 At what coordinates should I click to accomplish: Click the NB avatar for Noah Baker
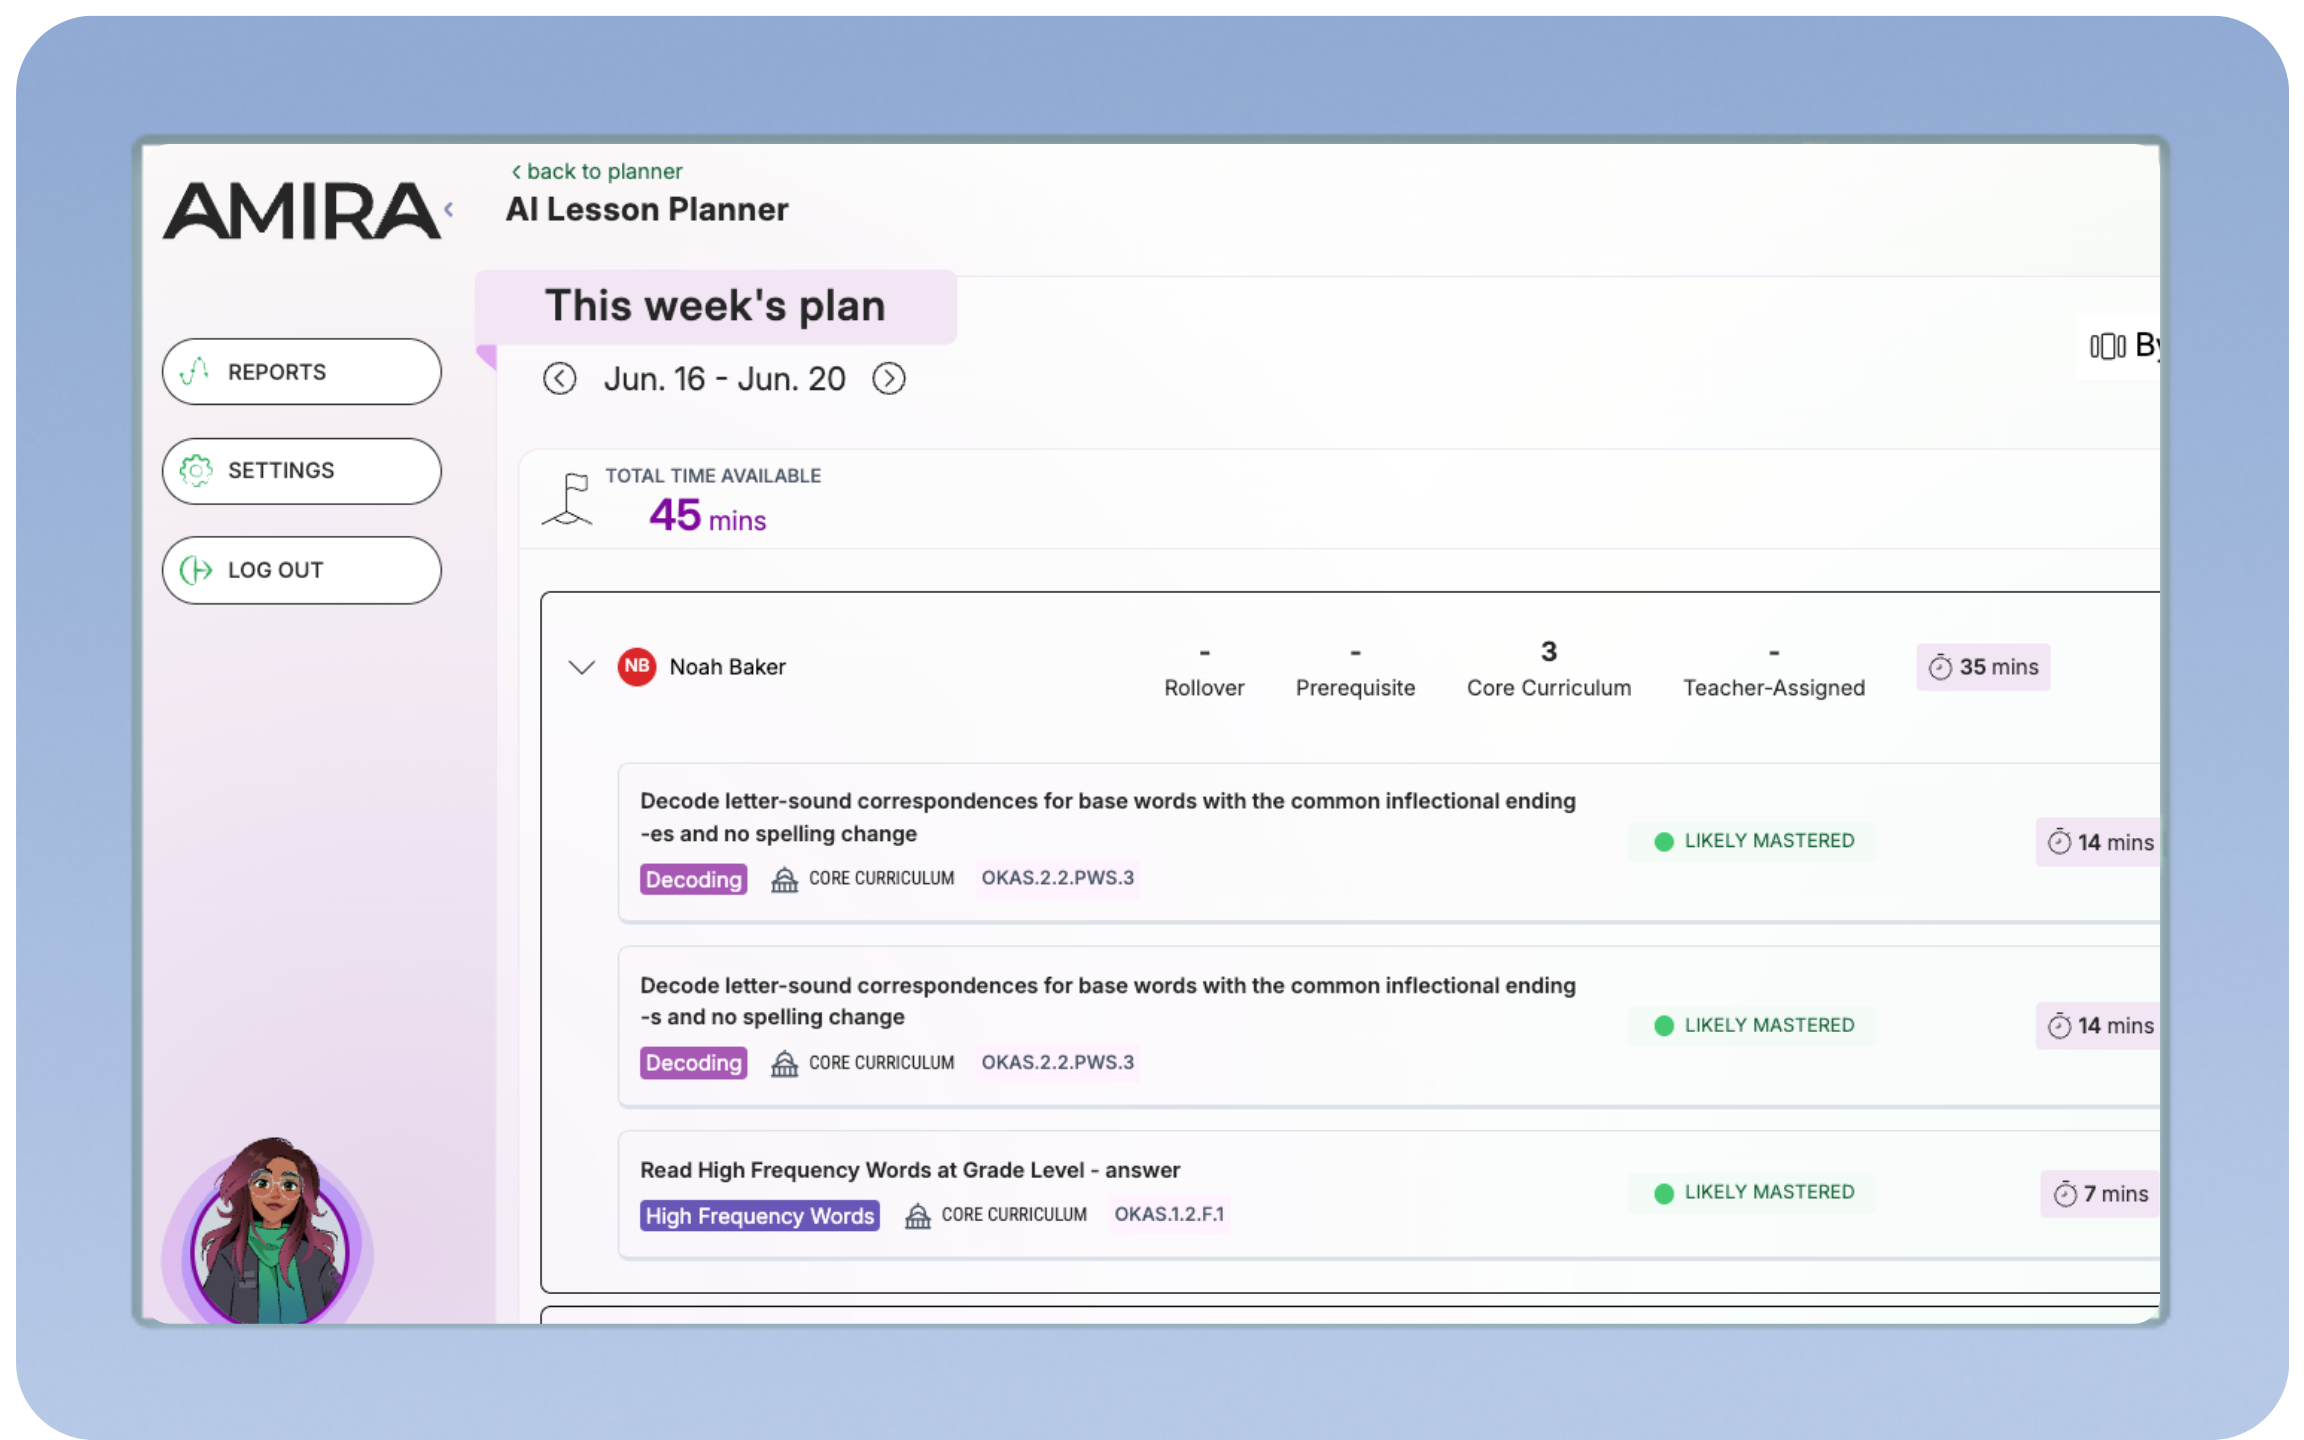pyautogui.click(x=637, y=667)
